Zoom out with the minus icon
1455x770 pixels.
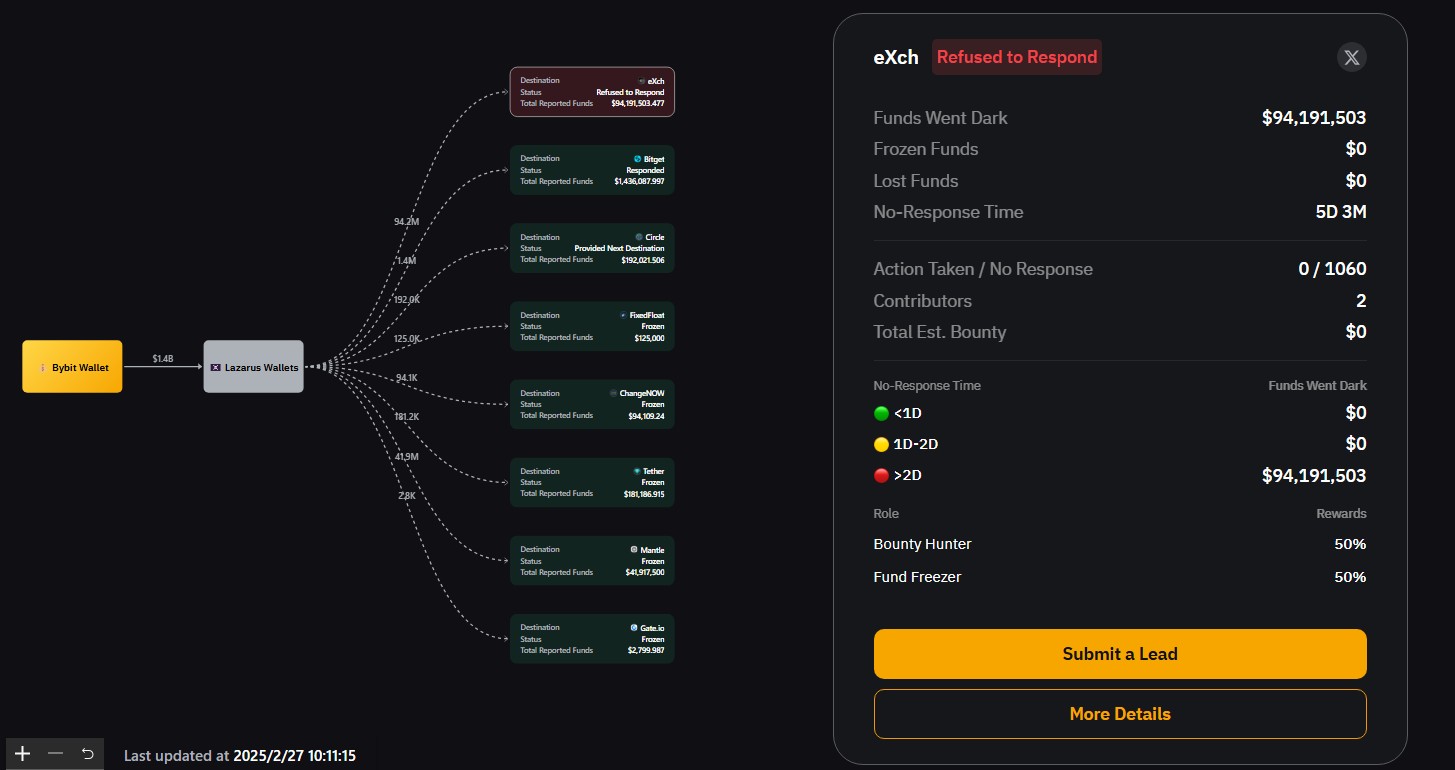56,753
